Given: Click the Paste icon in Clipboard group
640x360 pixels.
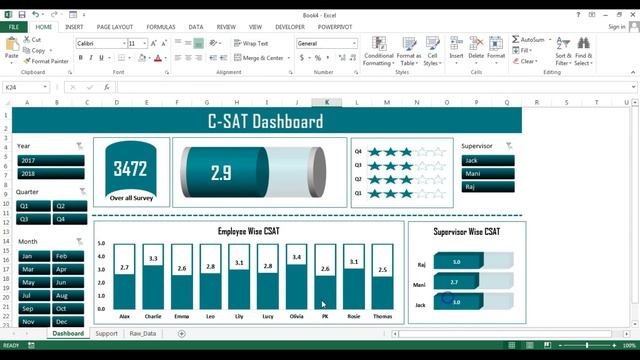Looking at the screenshot, I should click(x=11, y=44).
